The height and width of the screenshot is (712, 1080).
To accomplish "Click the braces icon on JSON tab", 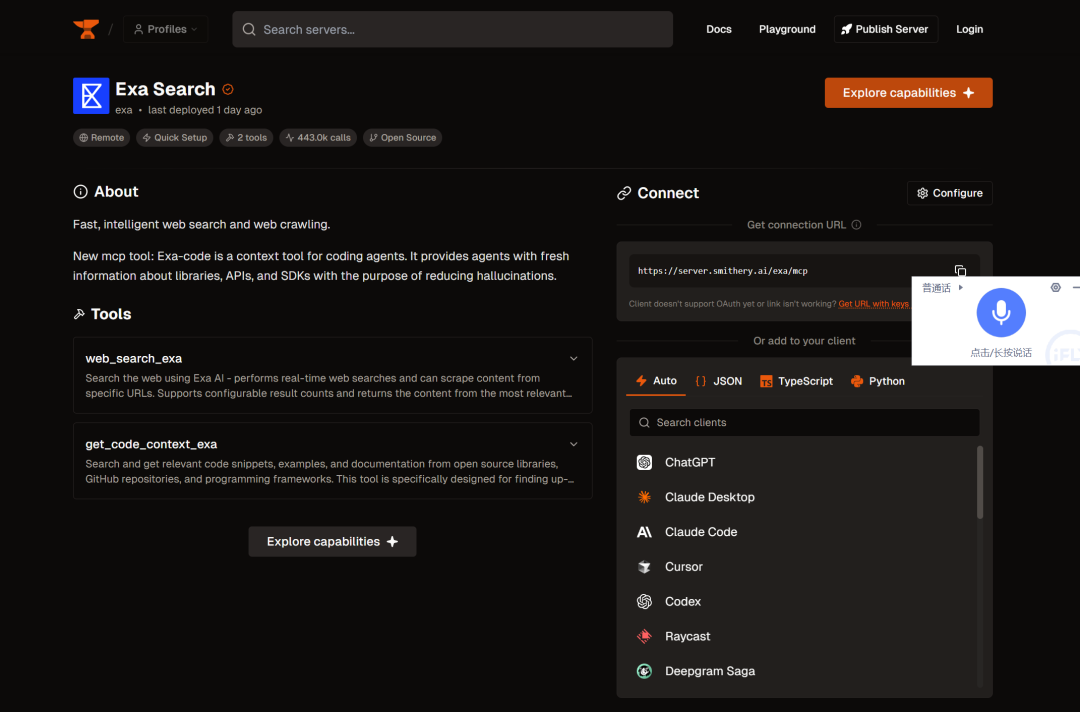I will [x=700, y=381].
